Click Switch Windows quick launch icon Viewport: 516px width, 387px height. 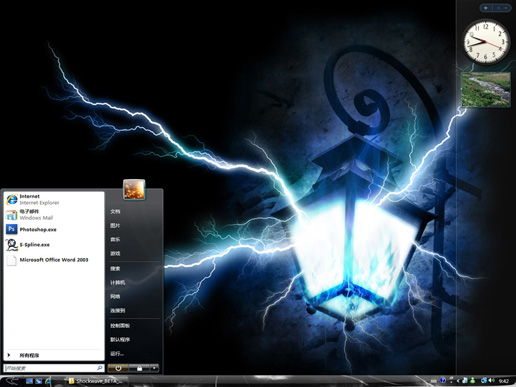[x=38, y=381]
